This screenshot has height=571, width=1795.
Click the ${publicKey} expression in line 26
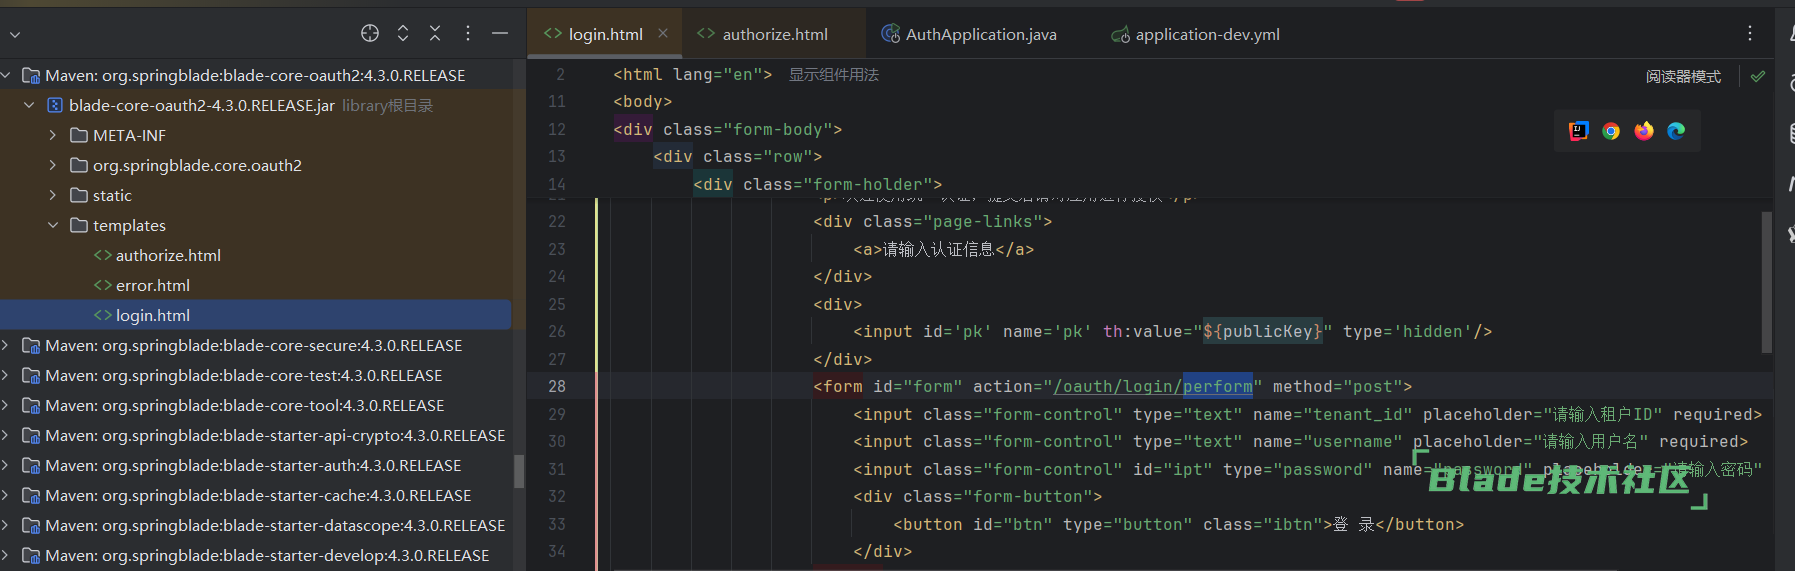click(x=1263, y=331)
